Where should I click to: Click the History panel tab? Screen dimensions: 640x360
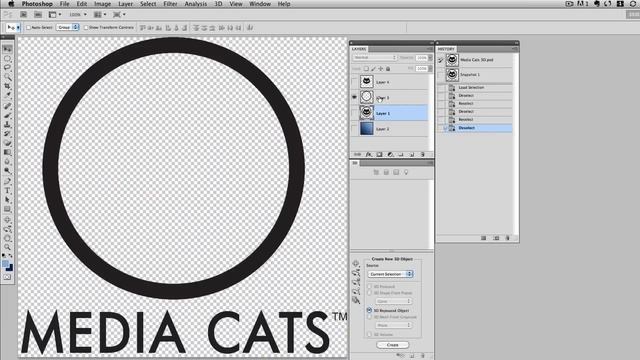click(x=446, y=49)
